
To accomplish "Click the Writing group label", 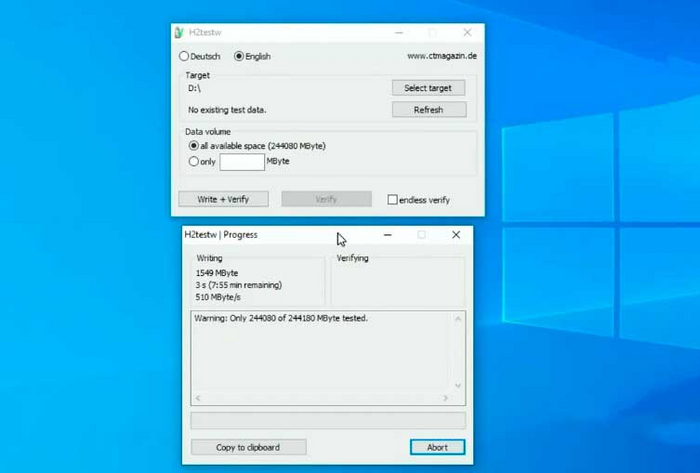I will point(209,258).
